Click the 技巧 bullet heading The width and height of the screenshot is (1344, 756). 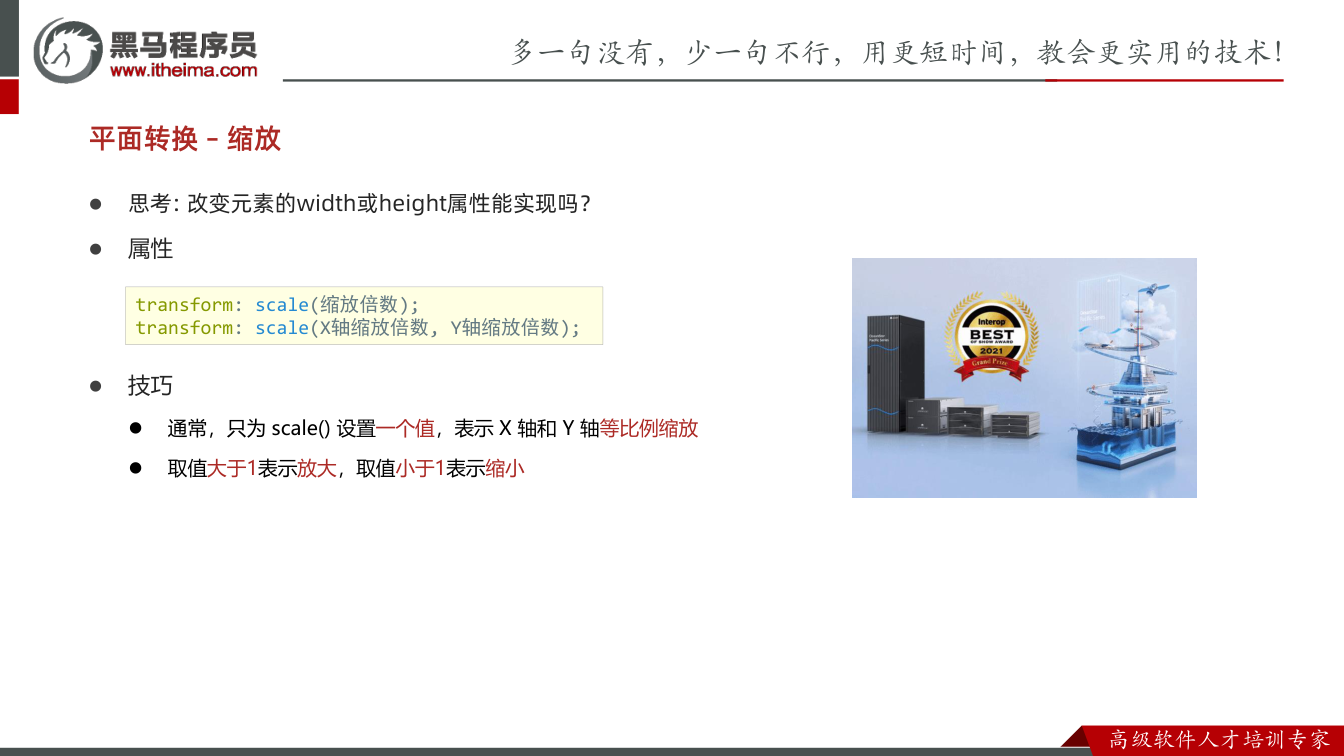pyautogui.click(x=150, y=386)
